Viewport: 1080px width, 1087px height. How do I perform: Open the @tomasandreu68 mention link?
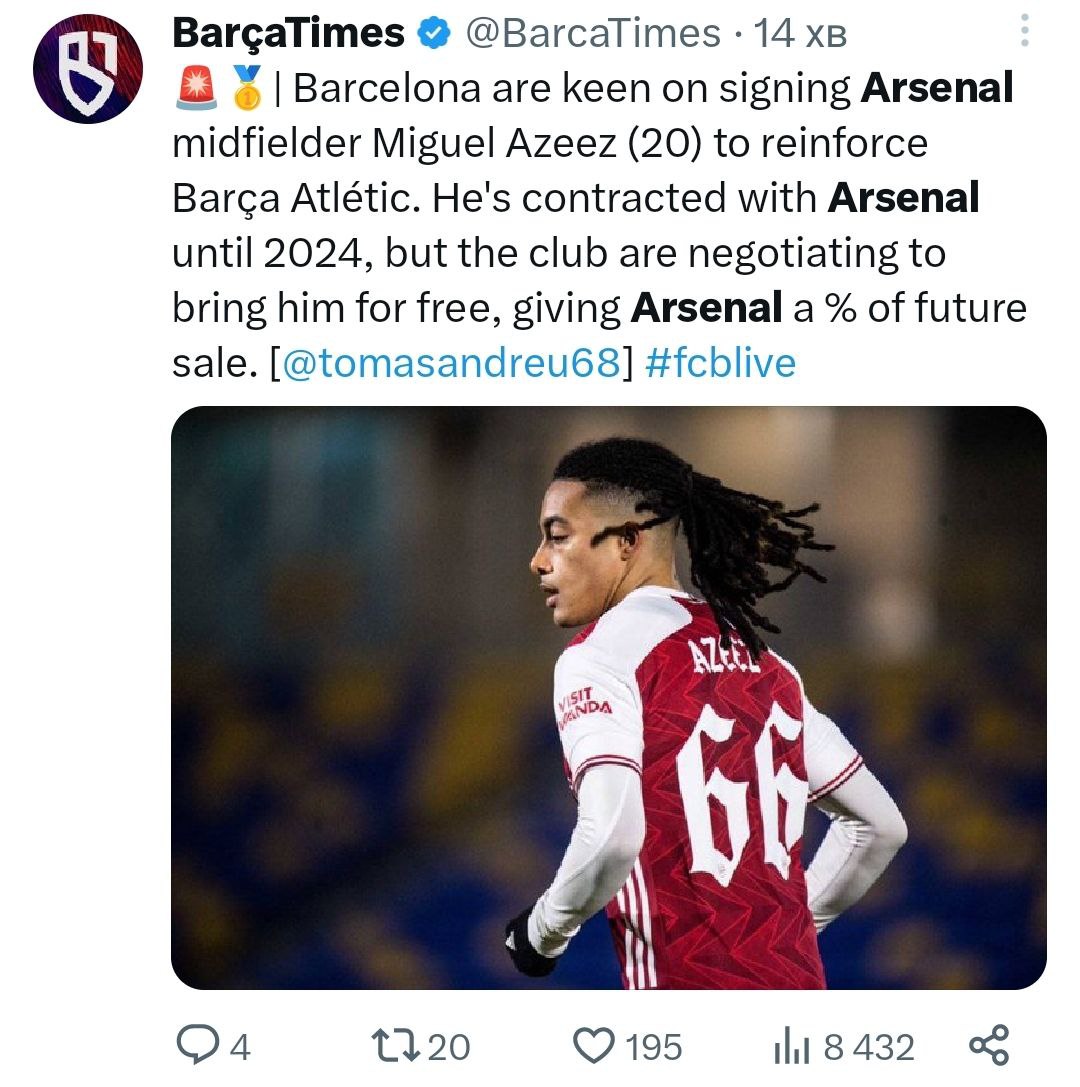coord(451,363)
